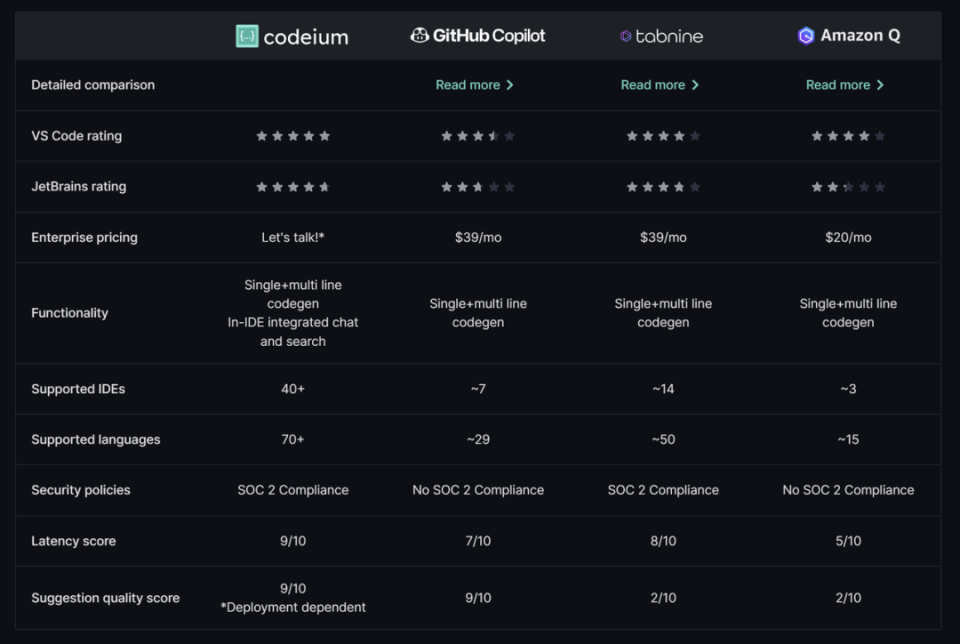The image size is (960, 644).
Task: Click the Tabnine hexagon logo icon
Action: [x=626, y=36]
